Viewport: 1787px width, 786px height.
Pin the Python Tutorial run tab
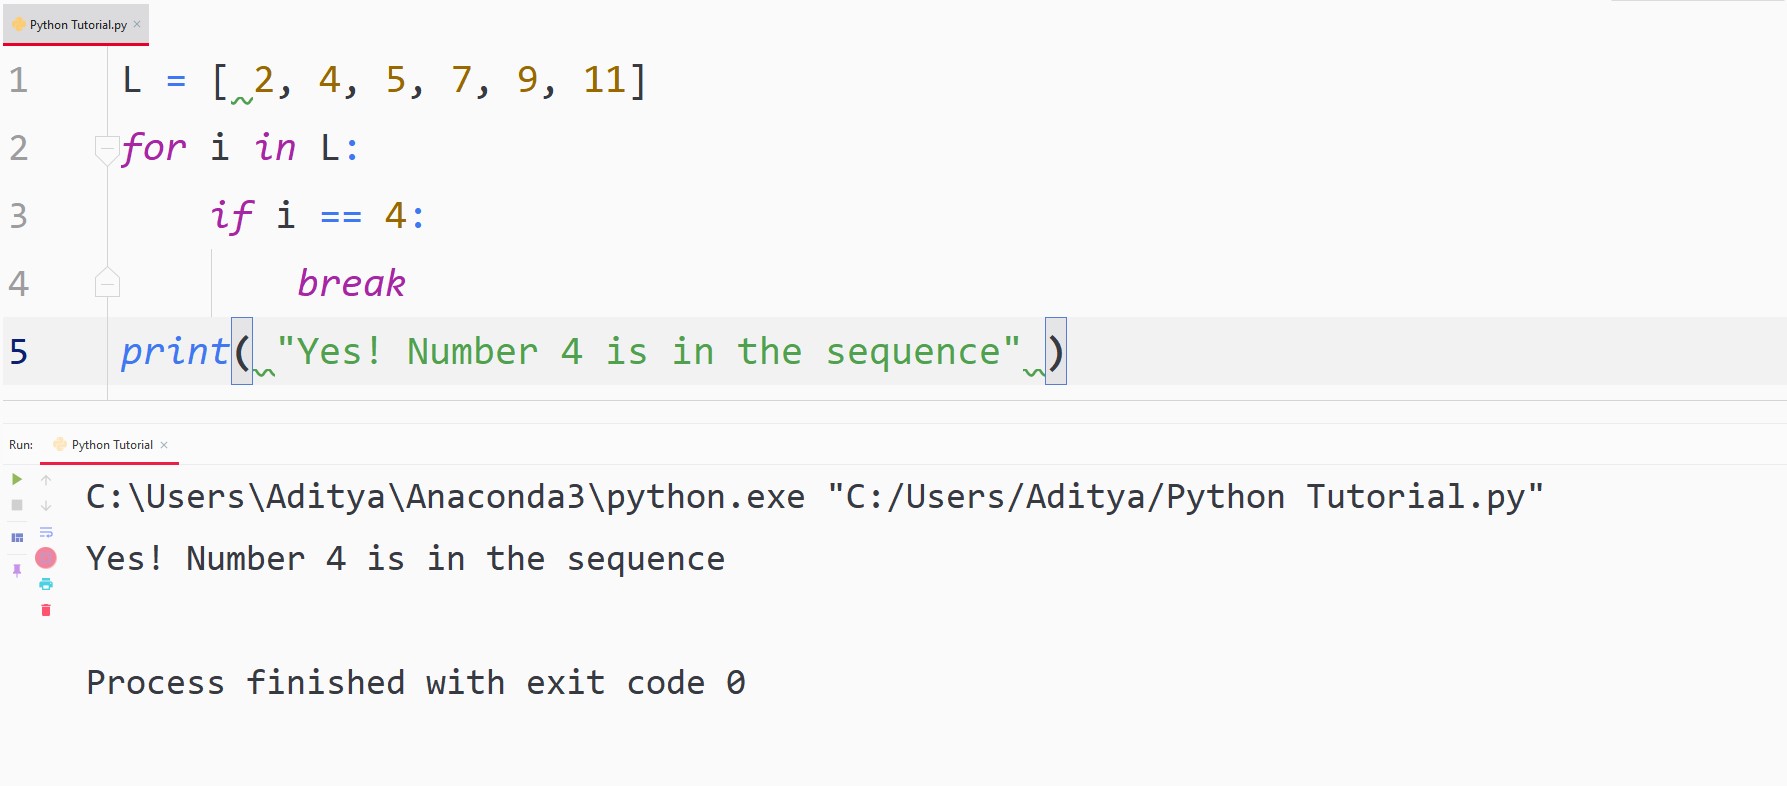point(17,570)
